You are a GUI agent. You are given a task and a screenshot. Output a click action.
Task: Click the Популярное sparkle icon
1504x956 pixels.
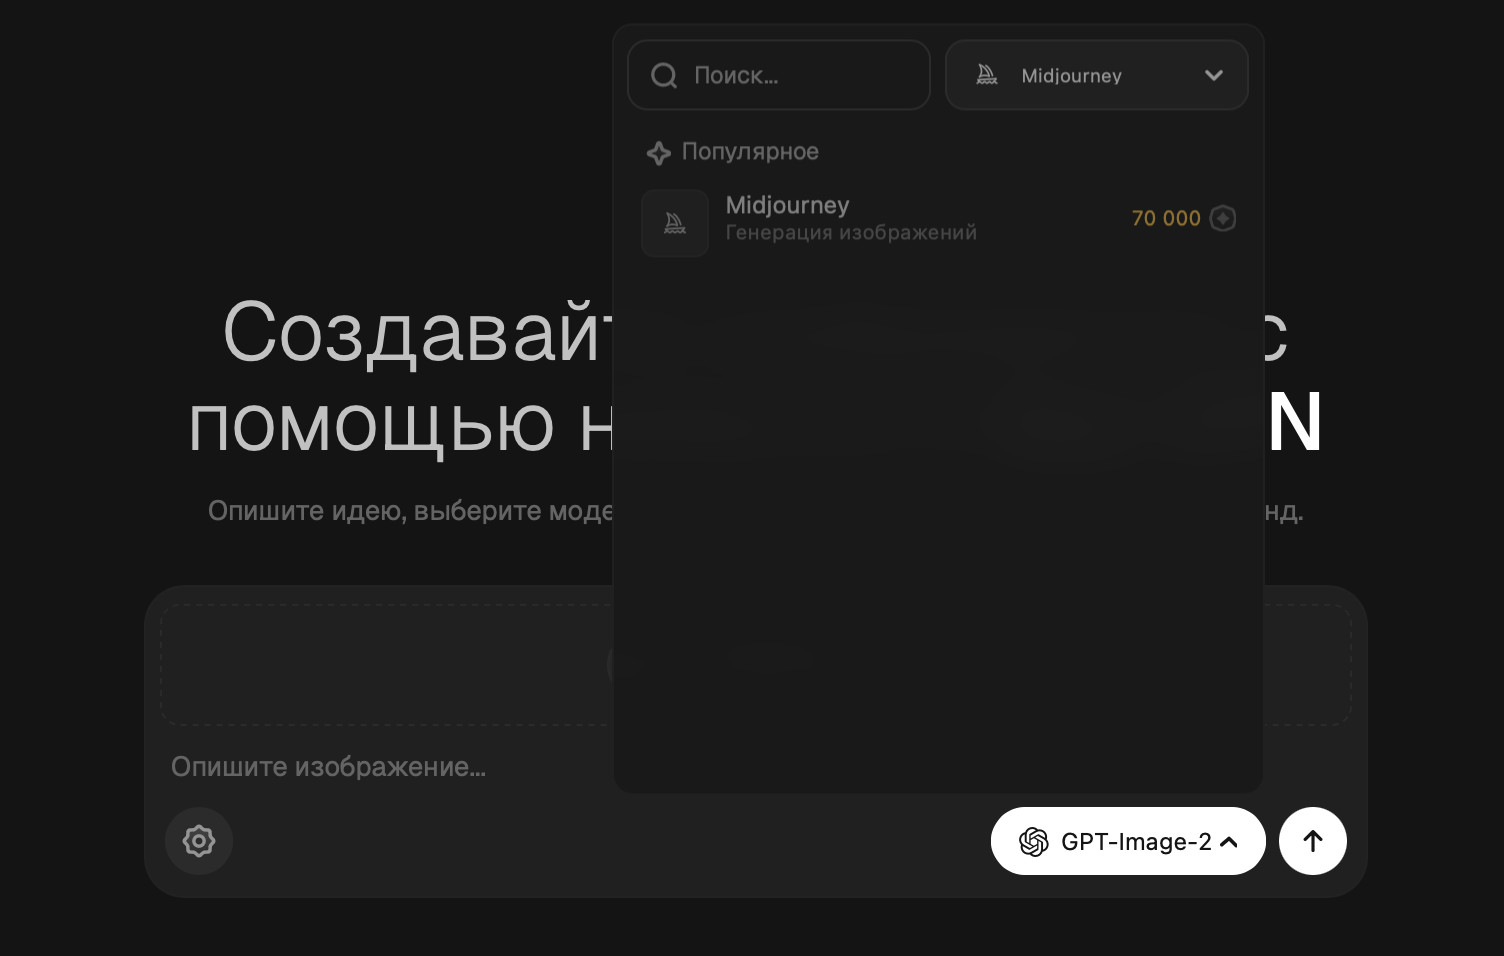coord(658,153)
